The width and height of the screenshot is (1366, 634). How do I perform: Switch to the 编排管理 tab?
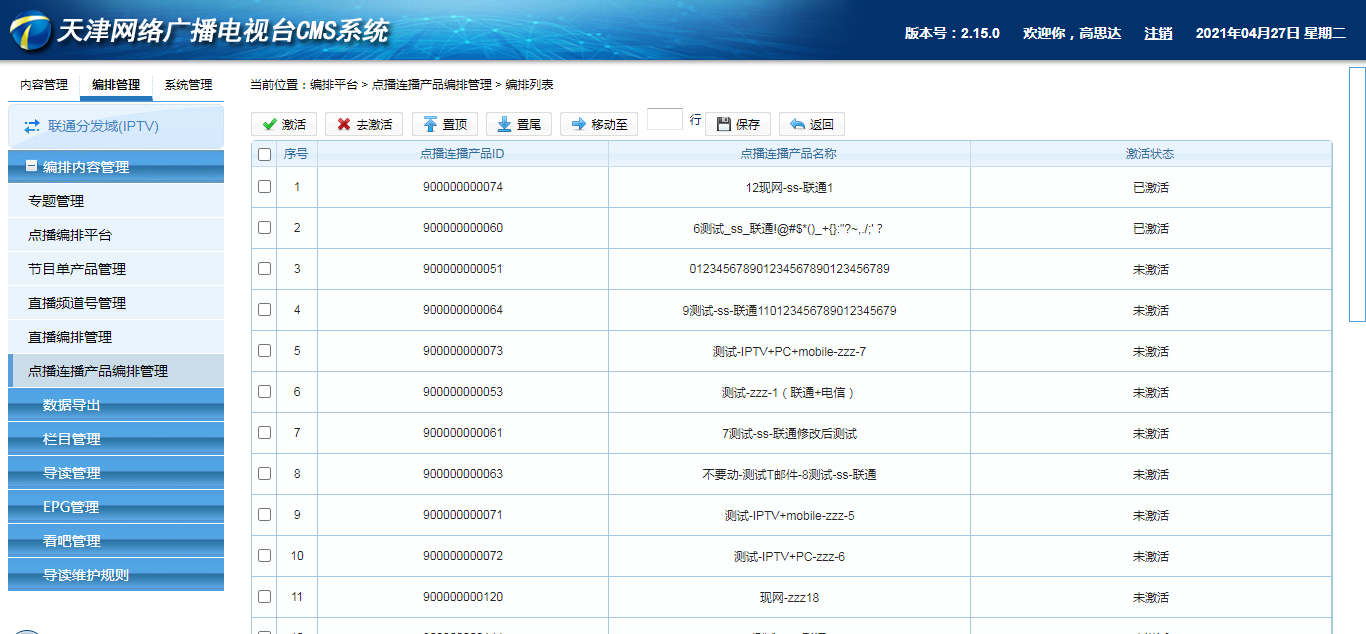pyautogui.click(x=116, y=85)
